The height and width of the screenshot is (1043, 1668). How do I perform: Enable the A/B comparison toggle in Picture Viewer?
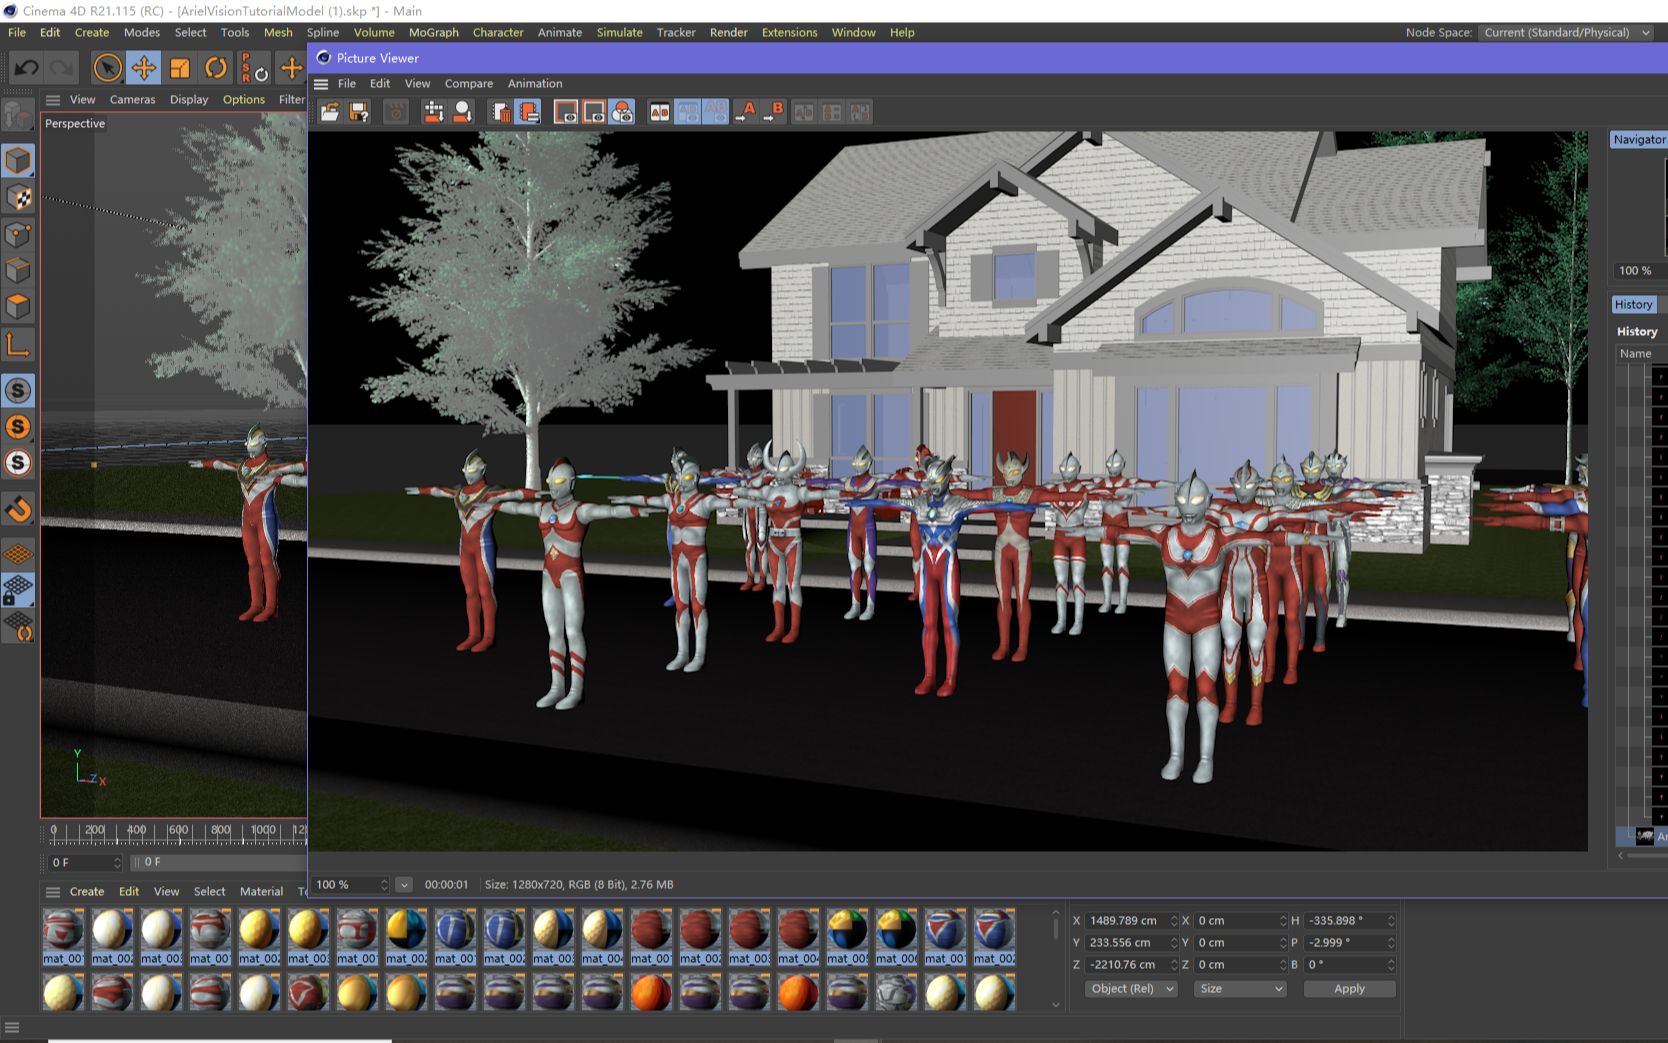click(659, 111)
